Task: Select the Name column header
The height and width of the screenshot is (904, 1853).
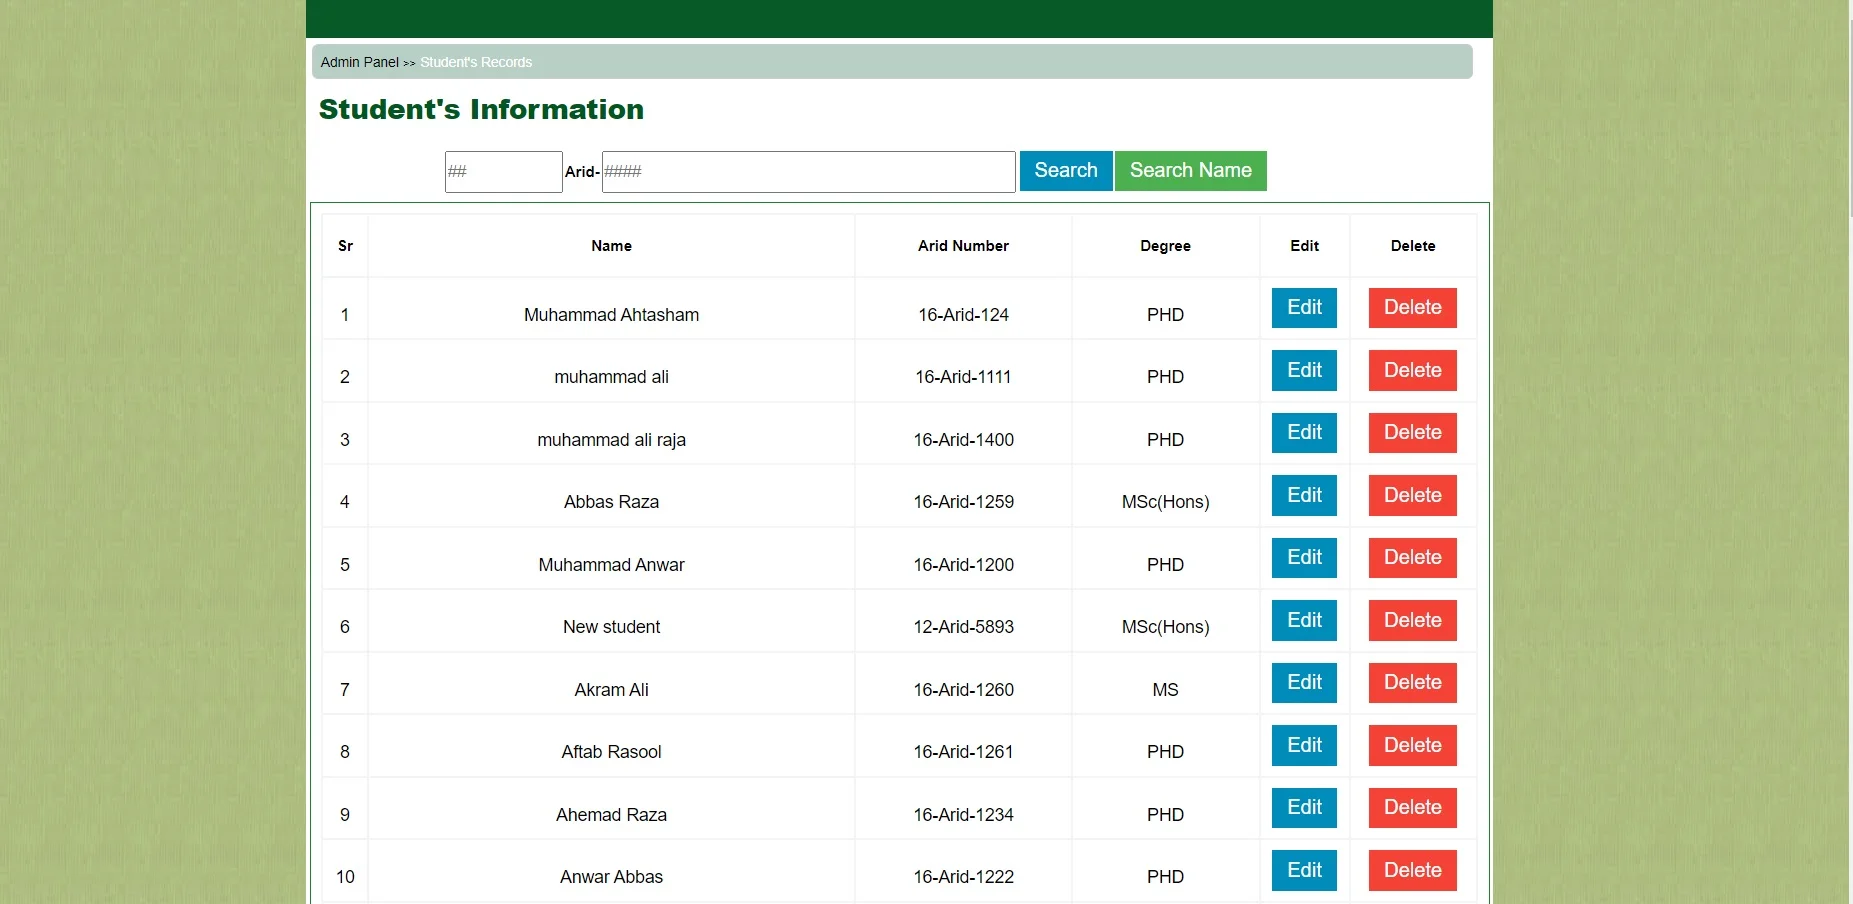Action: click(611, 246)
